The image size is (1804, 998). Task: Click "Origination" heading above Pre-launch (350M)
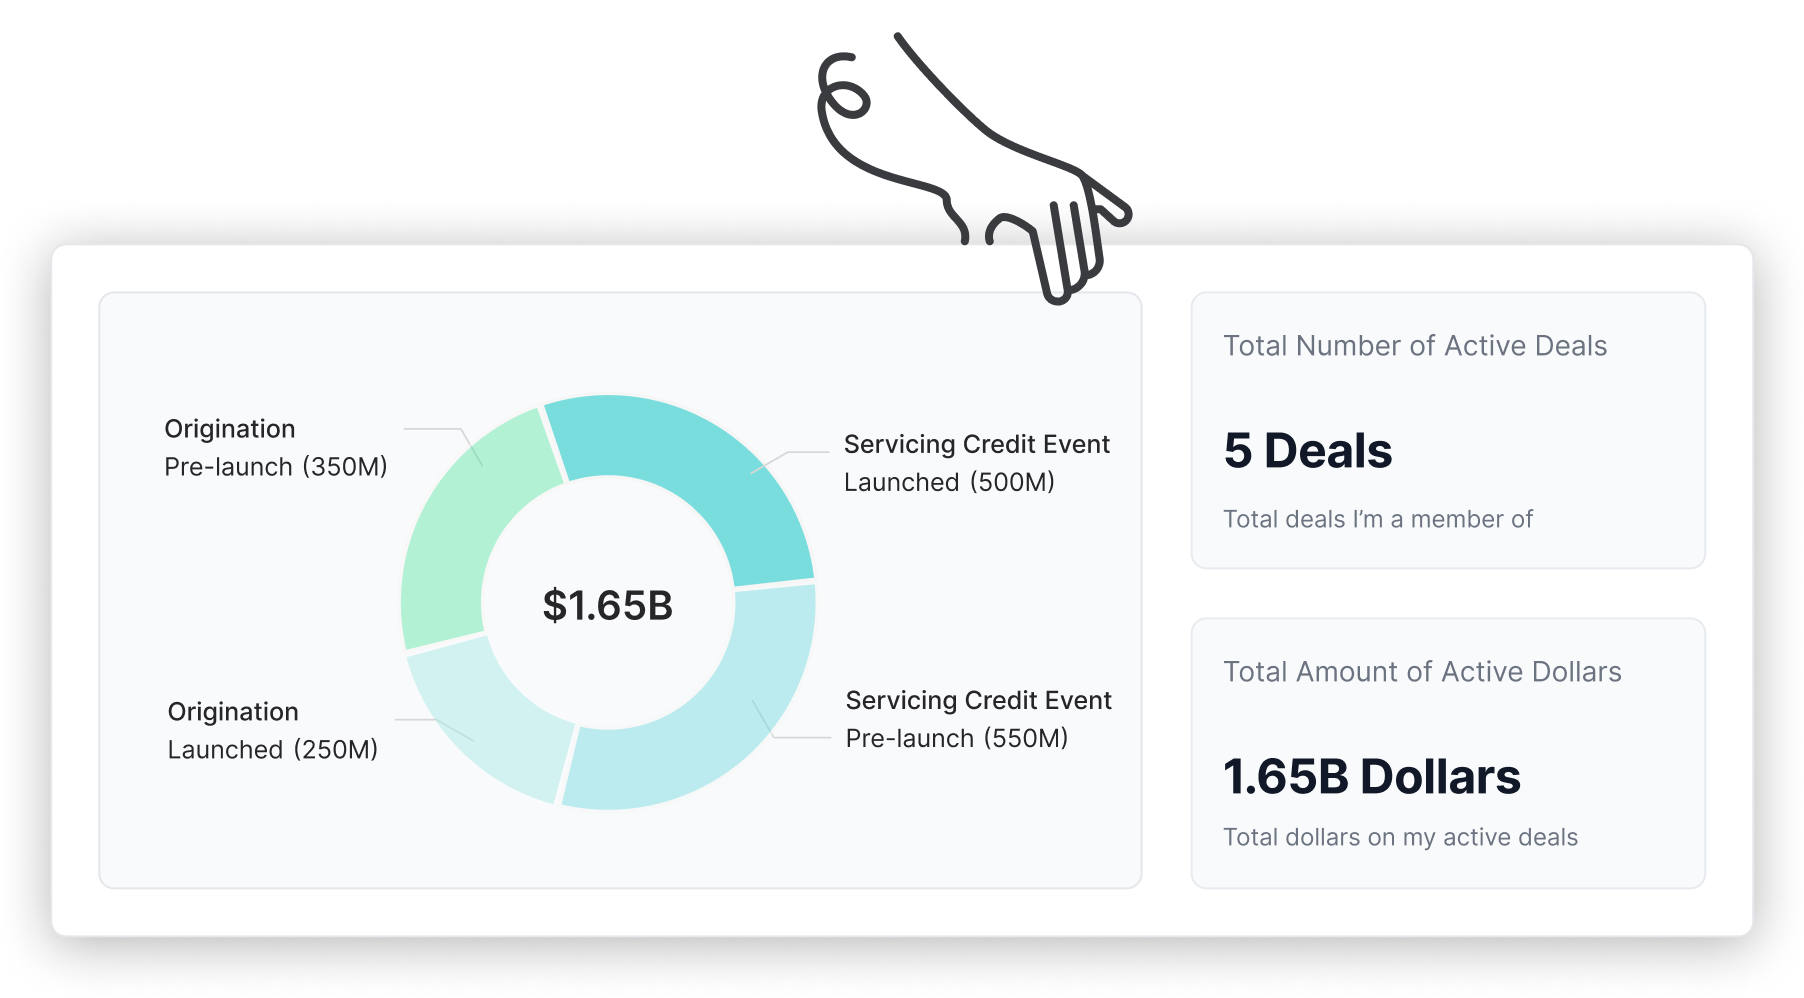click(x=230, y=429)
